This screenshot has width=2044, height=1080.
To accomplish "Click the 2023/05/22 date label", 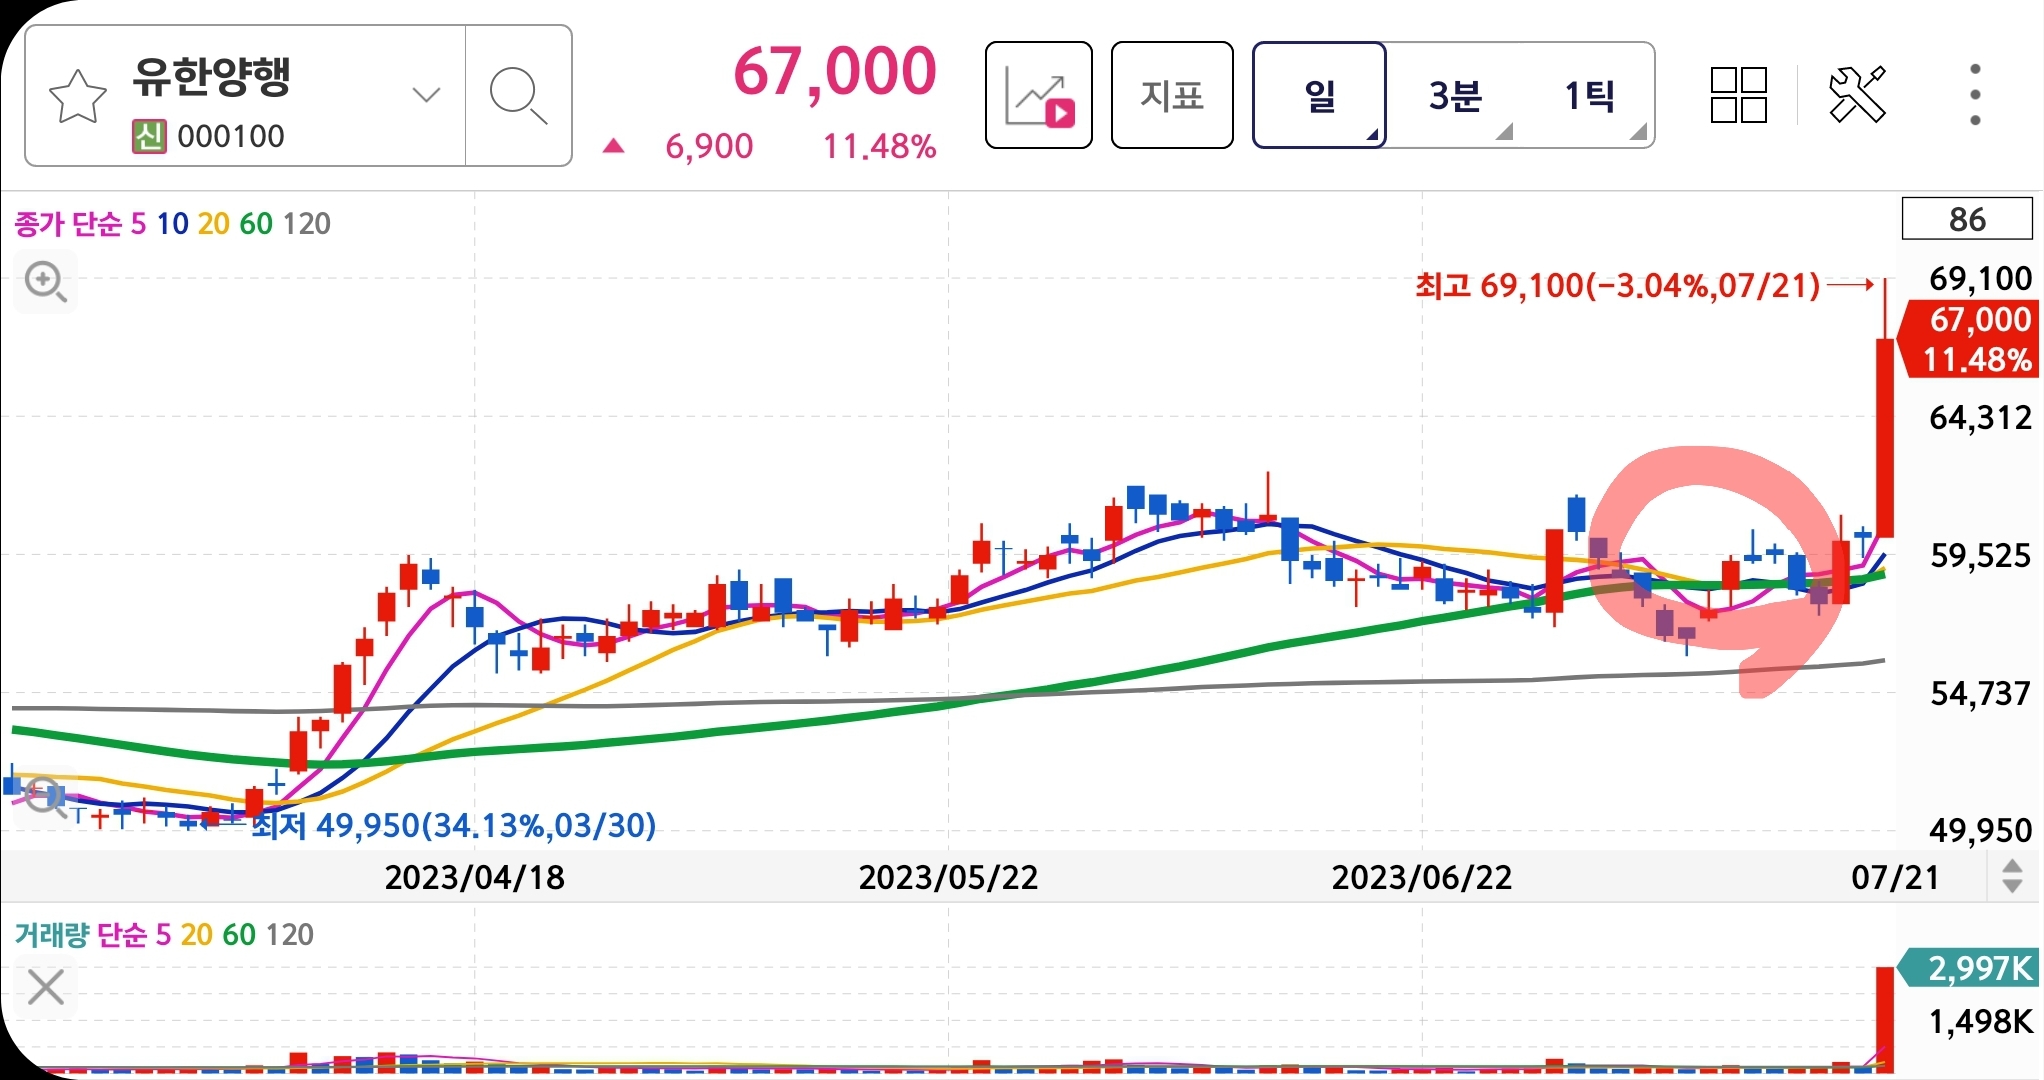I will coord(948,878).
